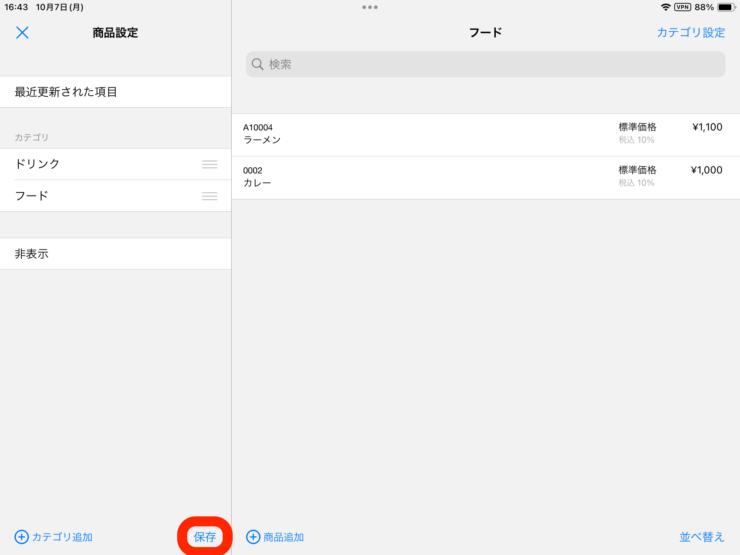The image size is (740, 555).
Task: Click the フード header title
Action: pyautogui.click(x=485, y=33)
